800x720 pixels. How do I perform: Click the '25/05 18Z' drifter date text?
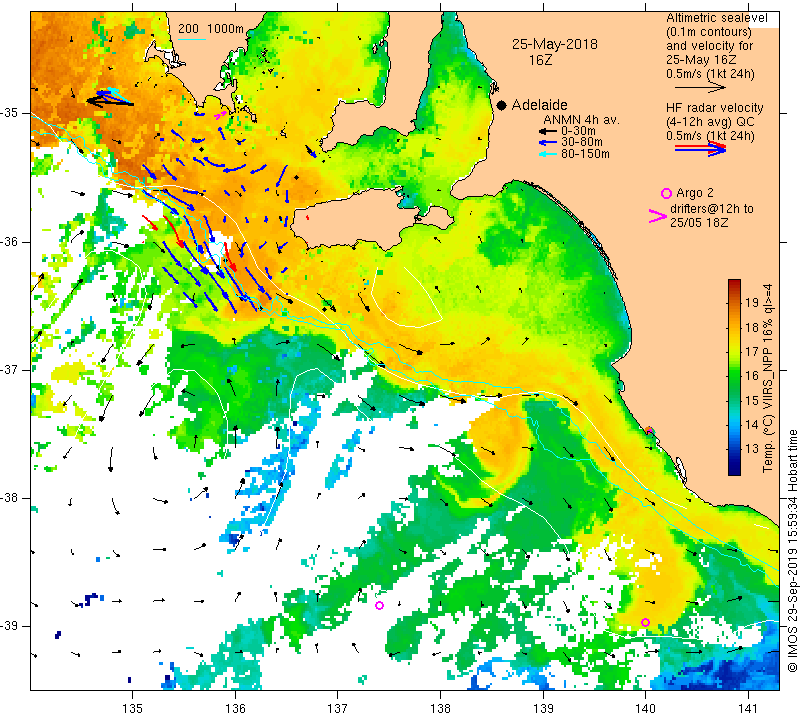(x=699, y=223)
